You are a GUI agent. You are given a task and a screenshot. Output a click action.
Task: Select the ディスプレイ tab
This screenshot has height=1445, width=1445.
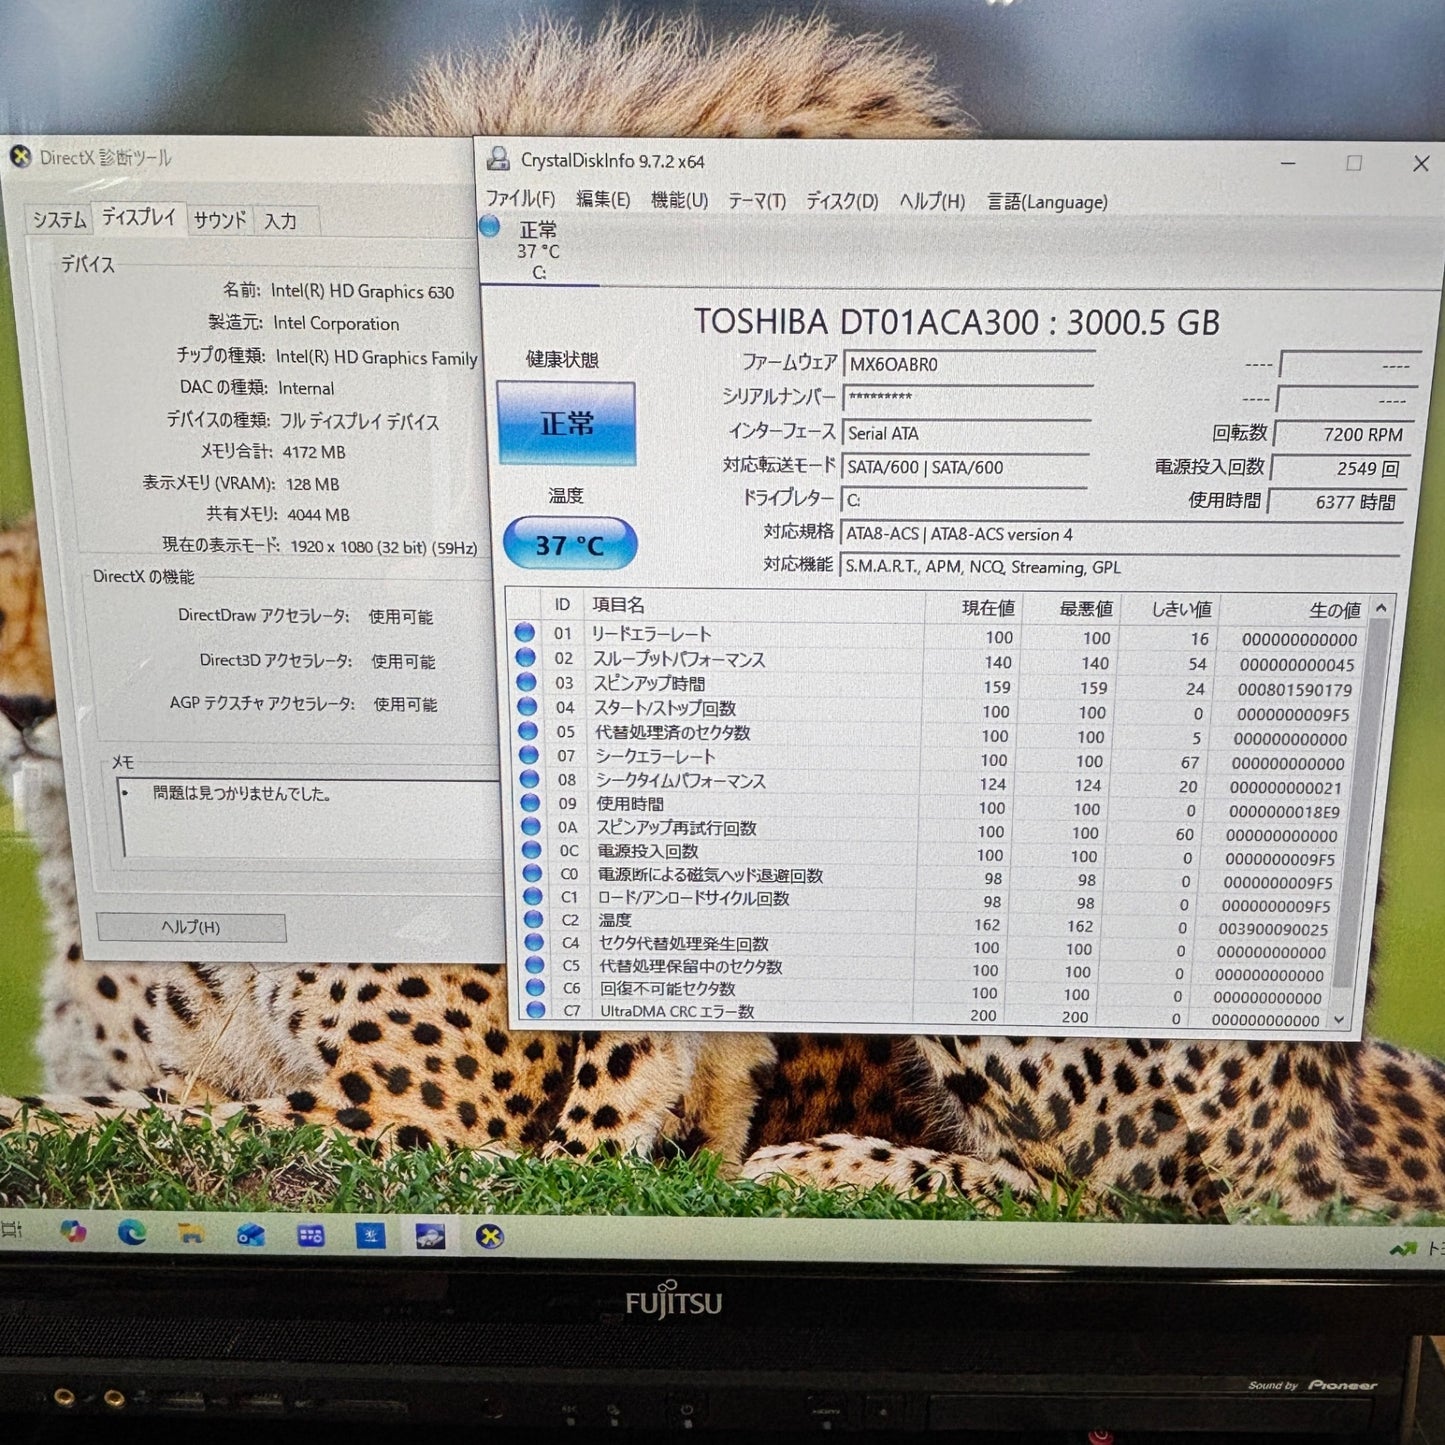point(139,218)
